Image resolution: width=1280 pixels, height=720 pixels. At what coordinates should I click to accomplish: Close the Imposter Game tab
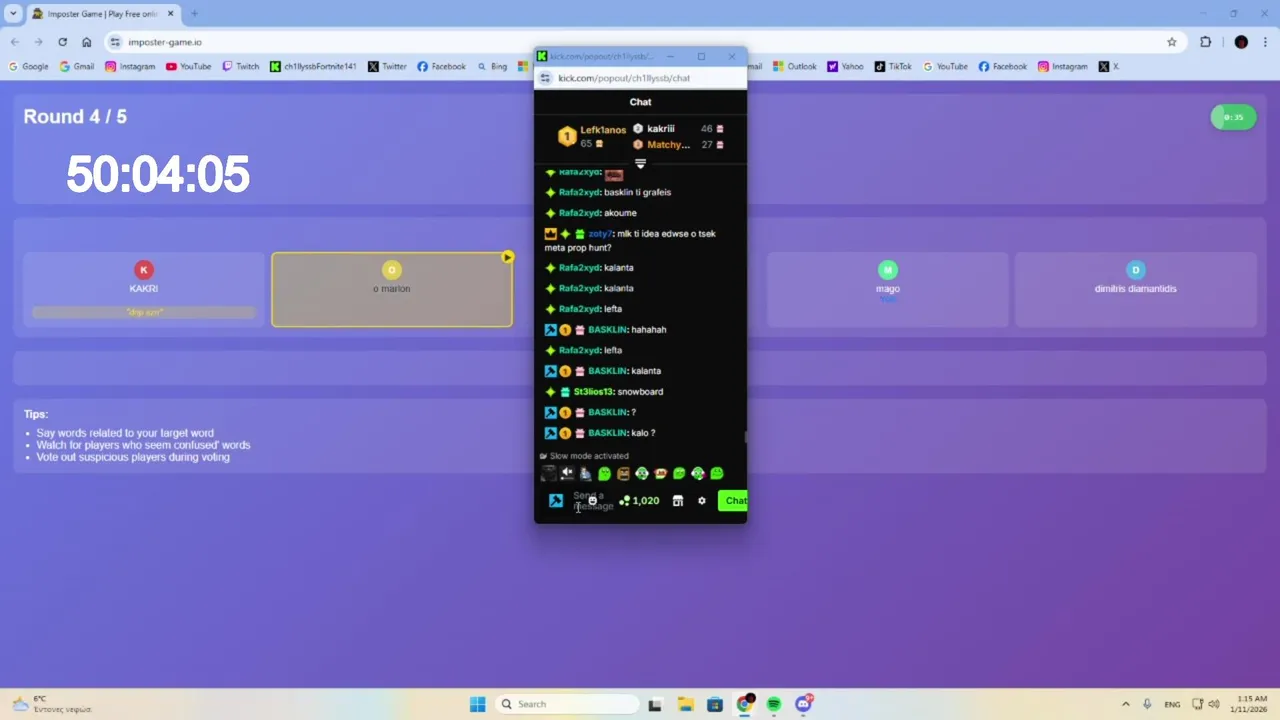(x=169, y=14)
